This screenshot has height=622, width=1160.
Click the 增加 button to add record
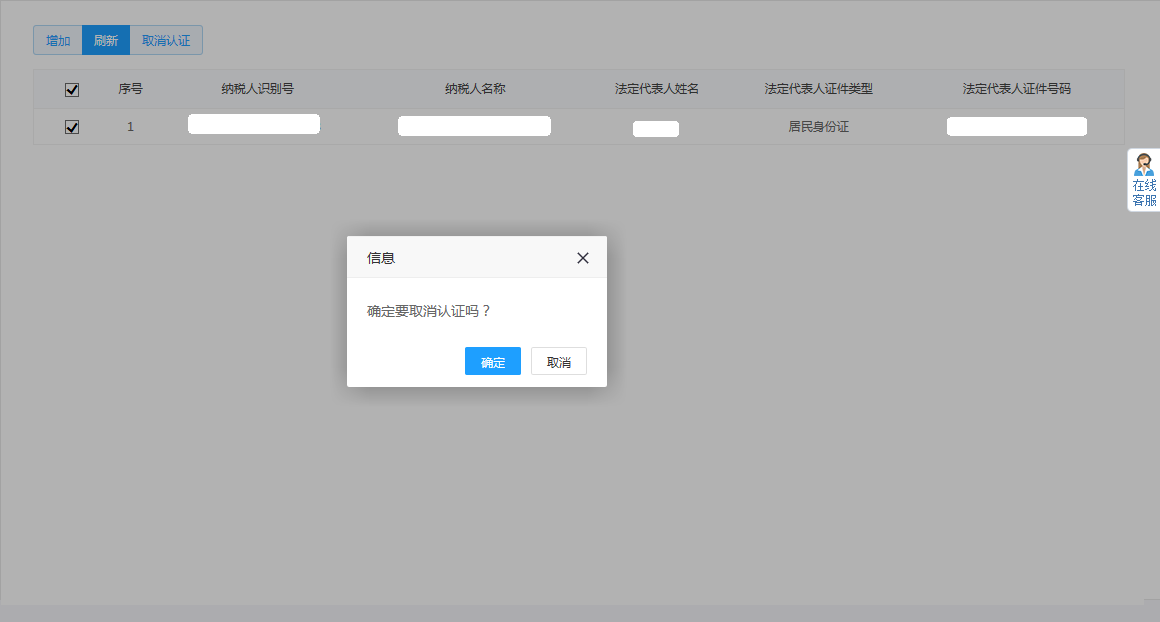56,40
